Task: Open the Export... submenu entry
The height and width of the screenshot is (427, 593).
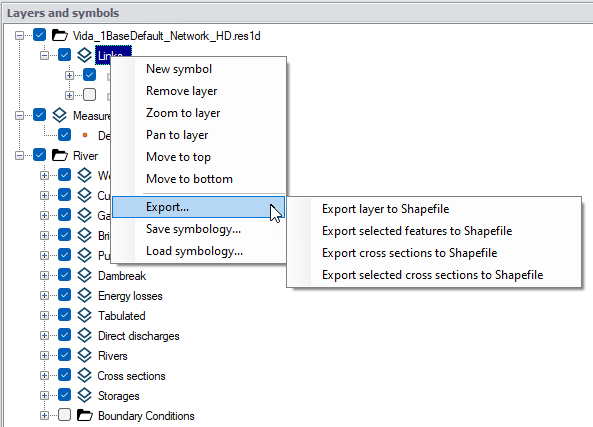Action: tap(199, 207)
